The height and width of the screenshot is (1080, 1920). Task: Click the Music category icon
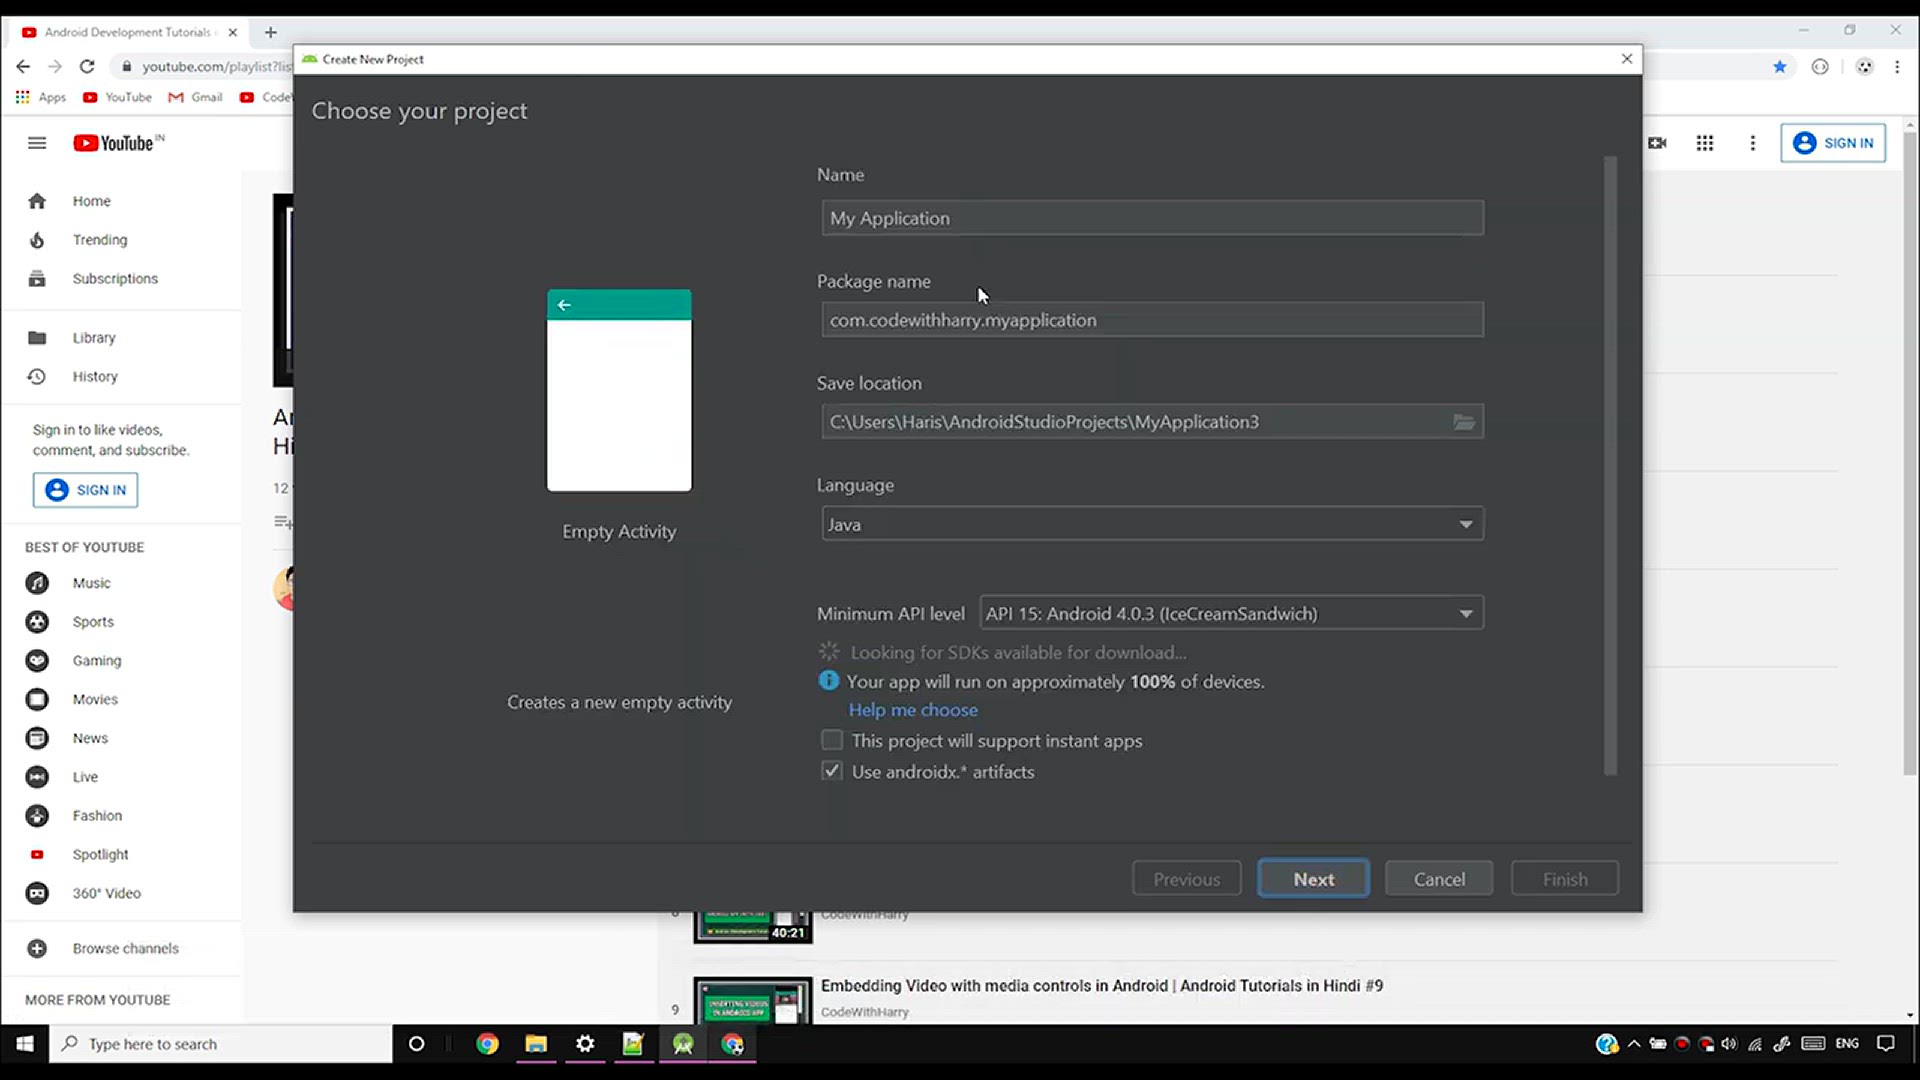[37, 583]
